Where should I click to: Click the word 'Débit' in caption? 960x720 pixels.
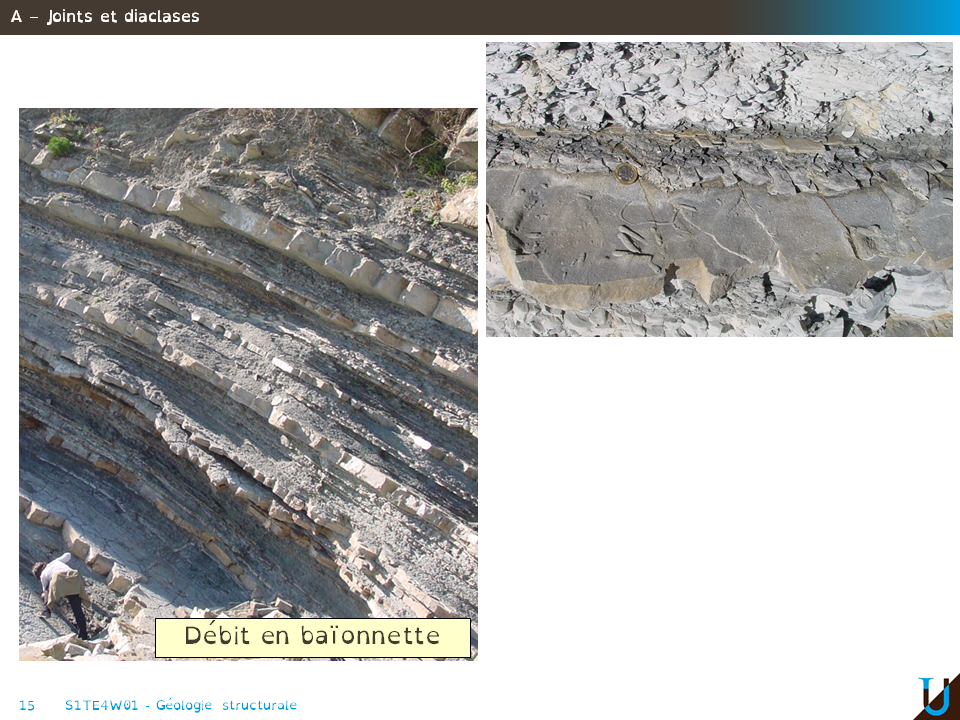coord(218,636)
